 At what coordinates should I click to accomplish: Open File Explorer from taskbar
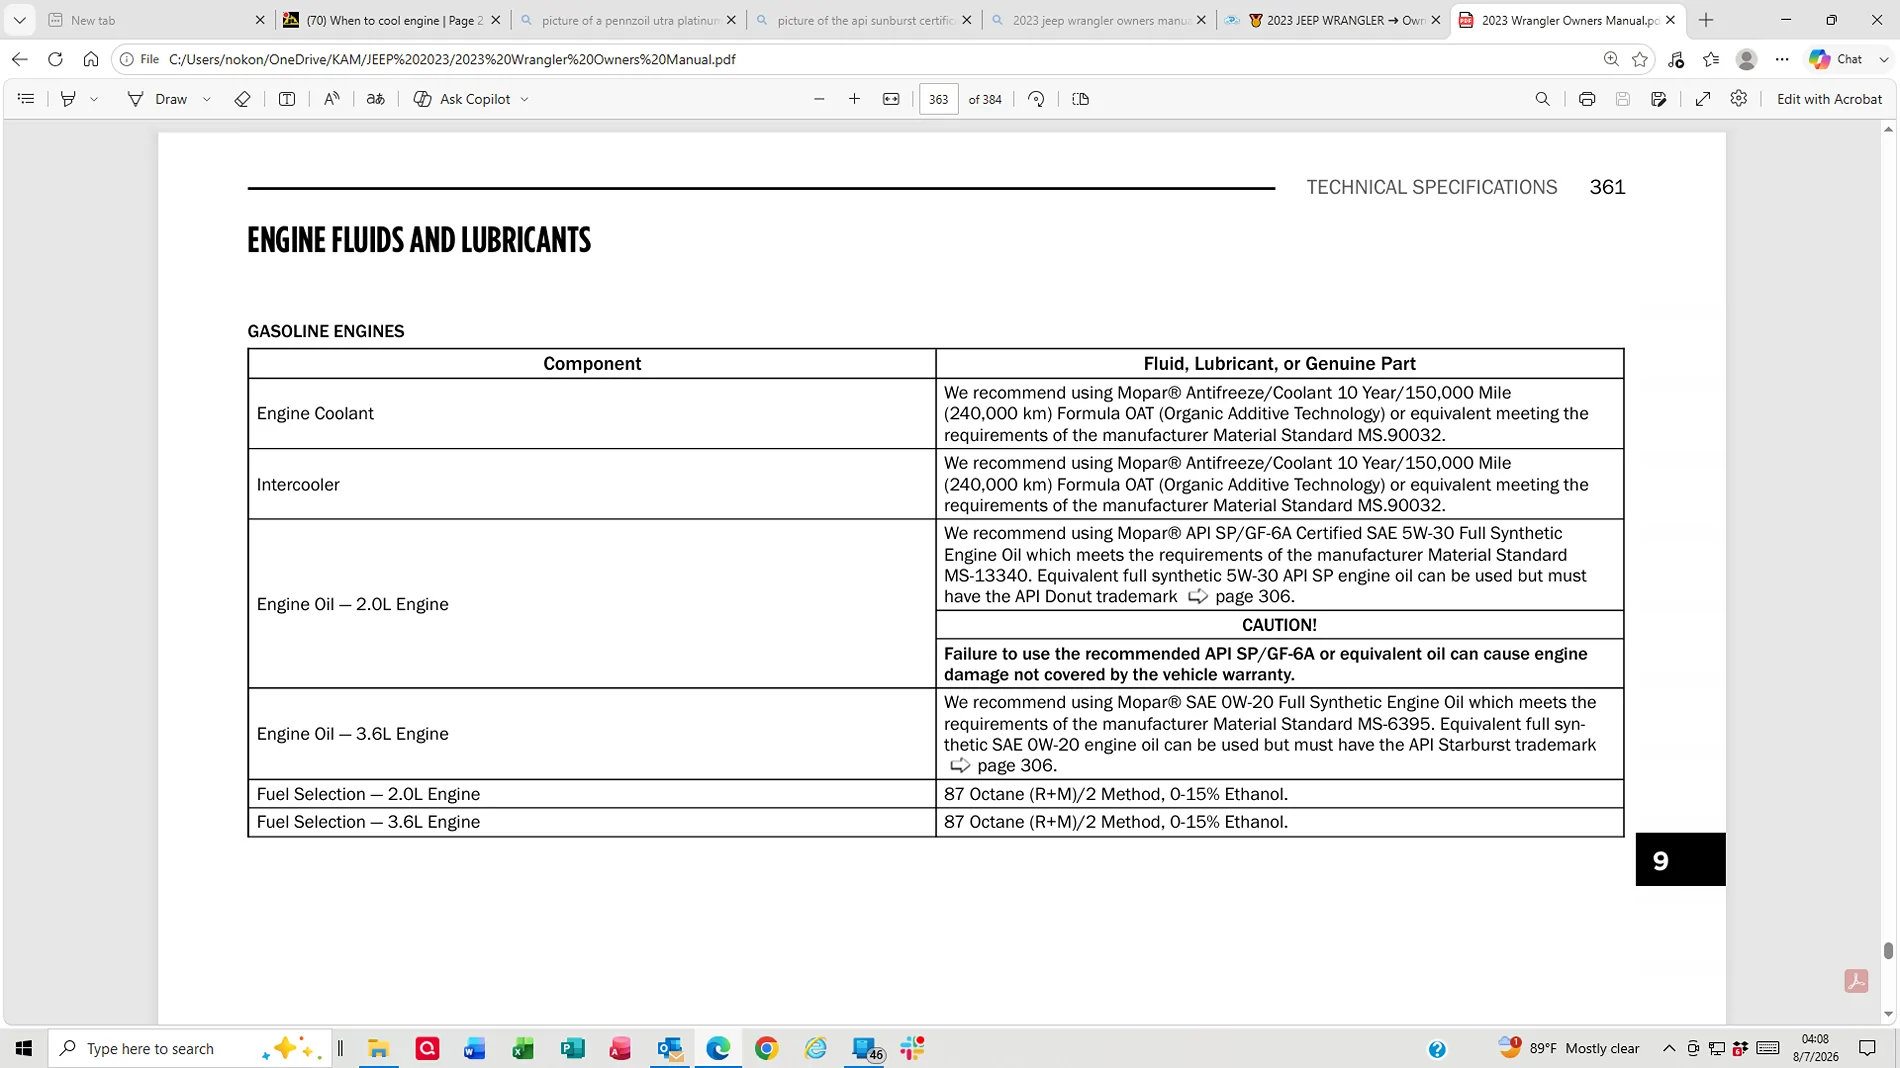[x=379, y=1048]
